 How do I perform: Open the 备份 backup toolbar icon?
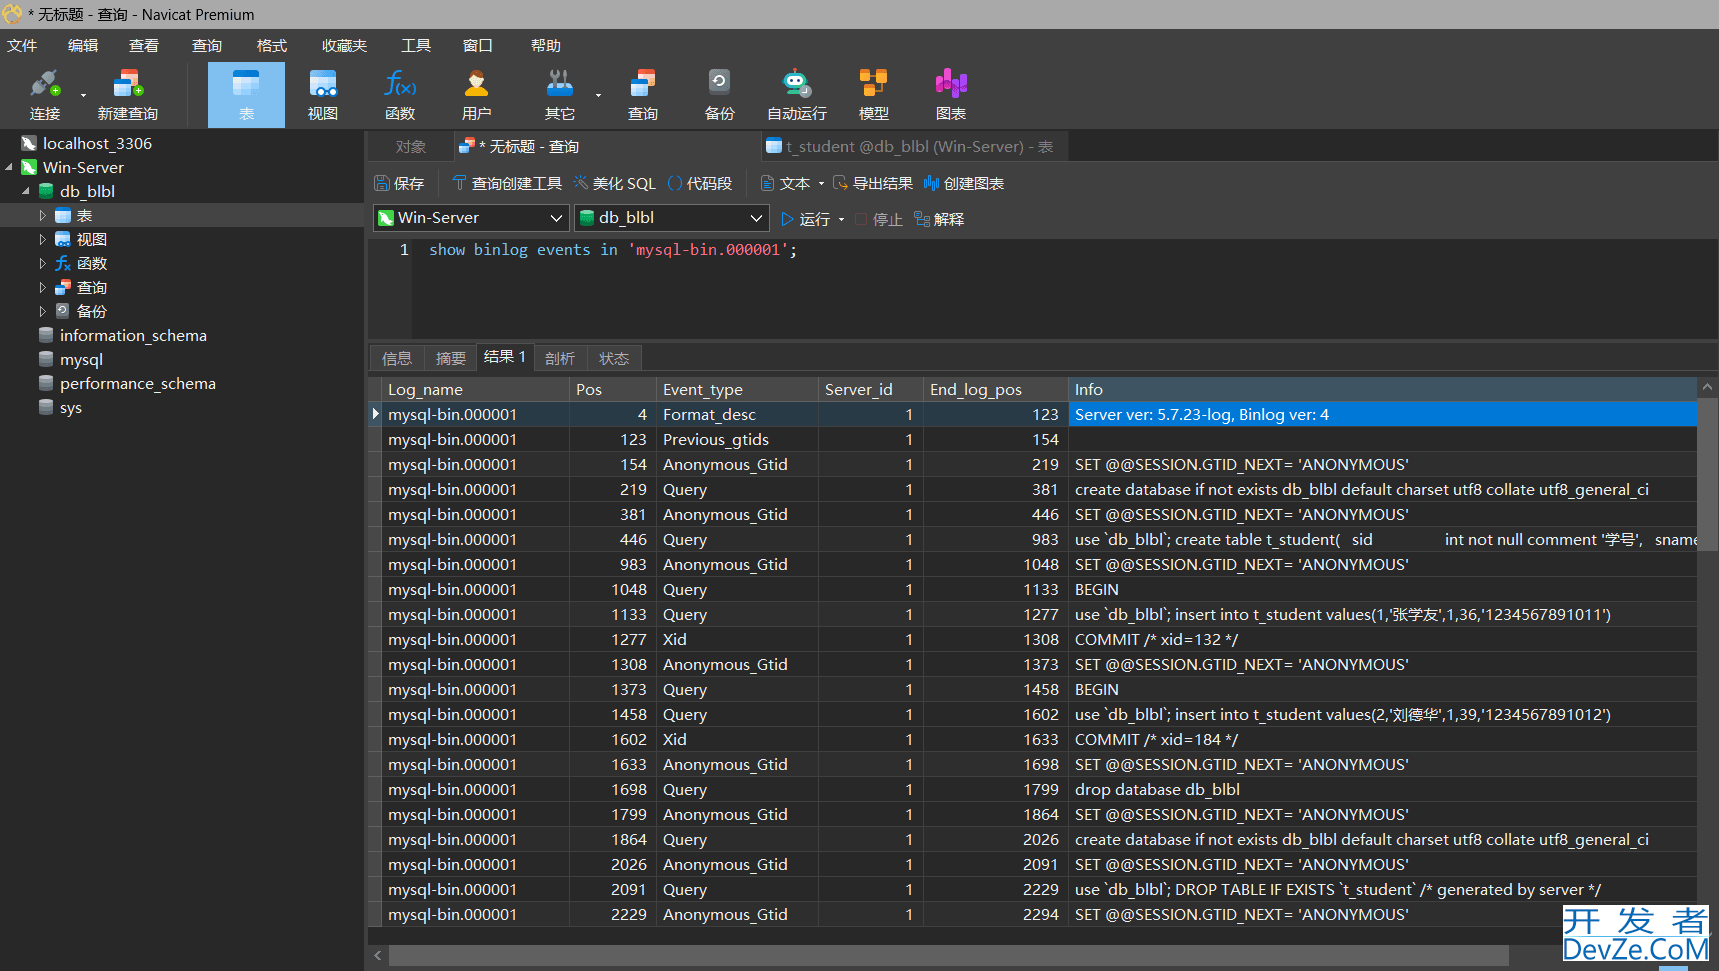[x=720, y=95]
